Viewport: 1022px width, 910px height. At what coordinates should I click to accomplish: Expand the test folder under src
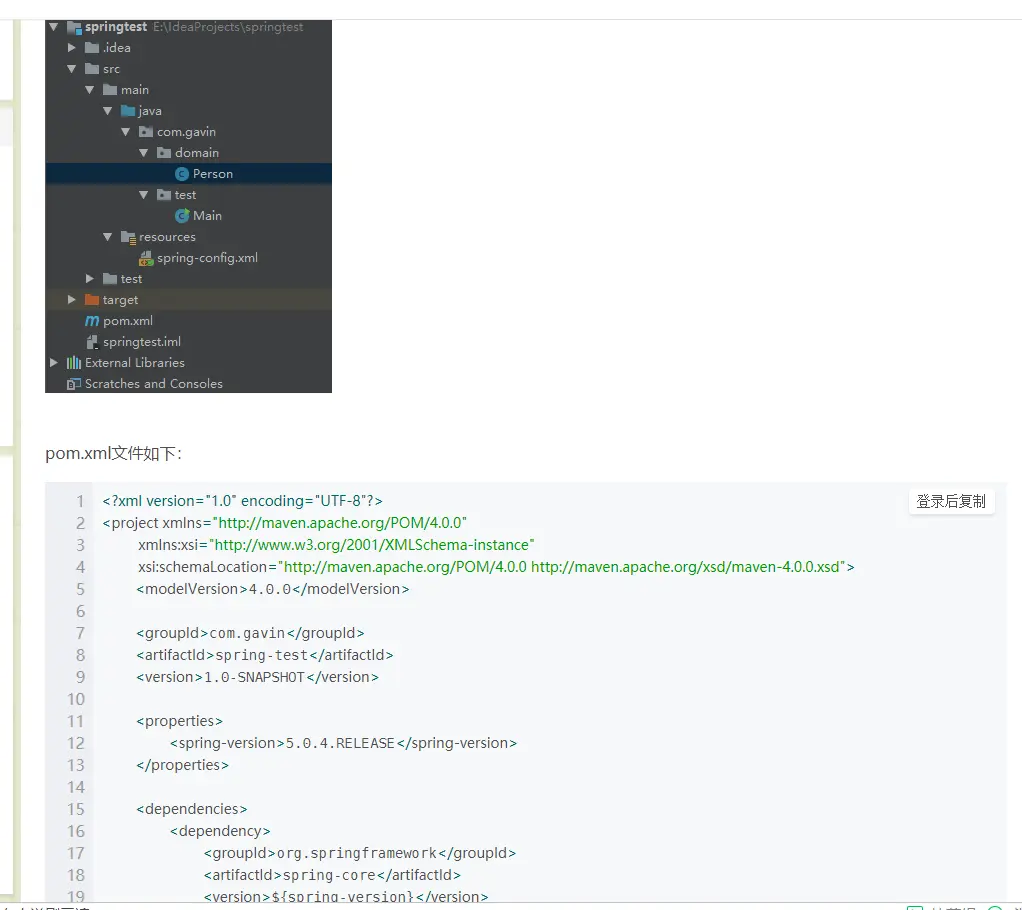(x=89, y=278)
